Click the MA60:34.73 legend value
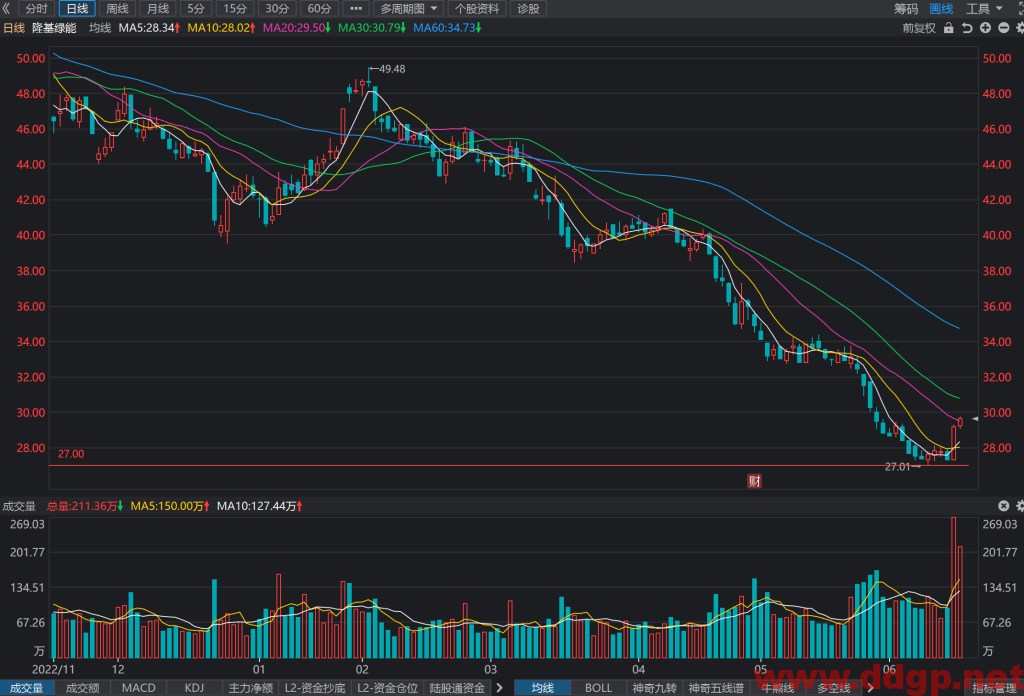 (447, 28)
